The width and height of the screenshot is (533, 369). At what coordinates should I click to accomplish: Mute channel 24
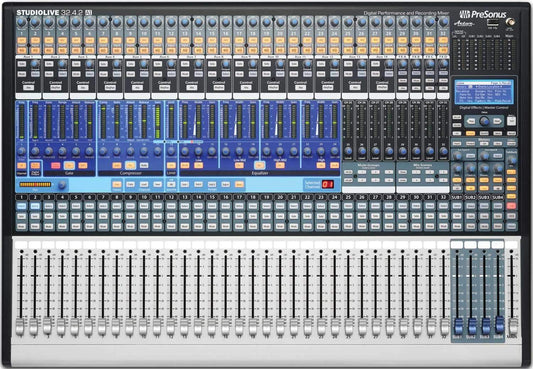[x=334, y=226]
